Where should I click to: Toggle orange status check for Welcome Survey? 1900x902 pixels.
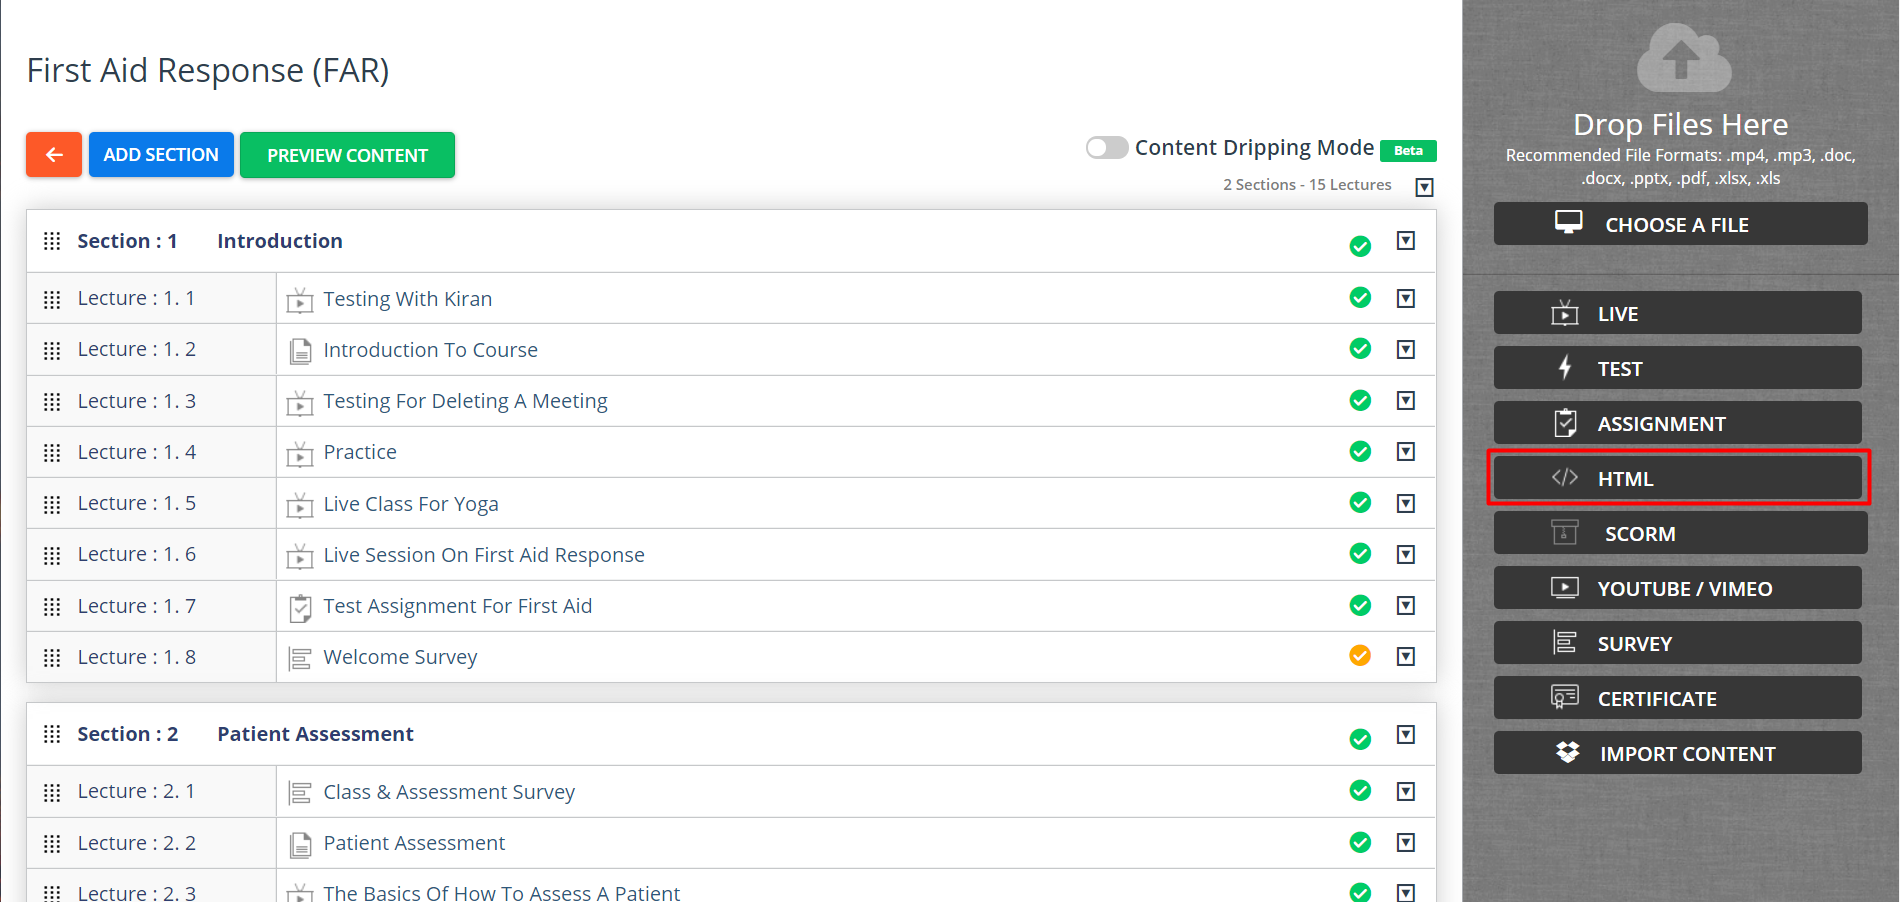(1360, 656)
